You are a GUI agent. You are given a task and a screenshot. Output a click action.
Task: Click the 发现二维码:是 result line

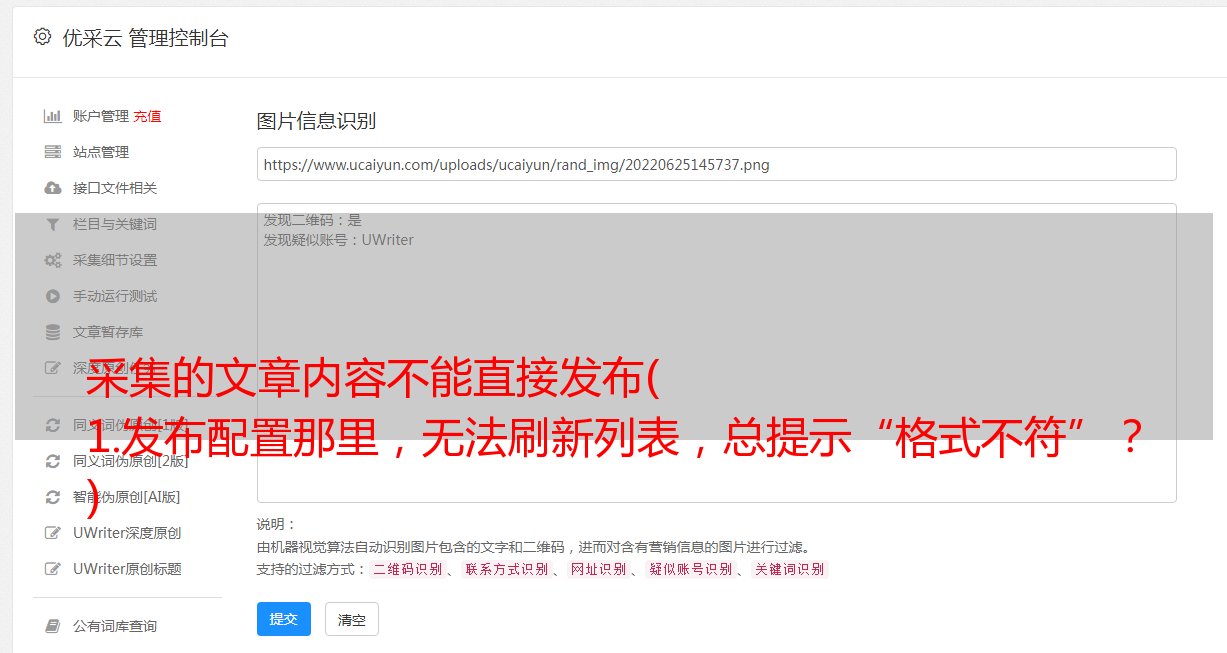(312, 220)
